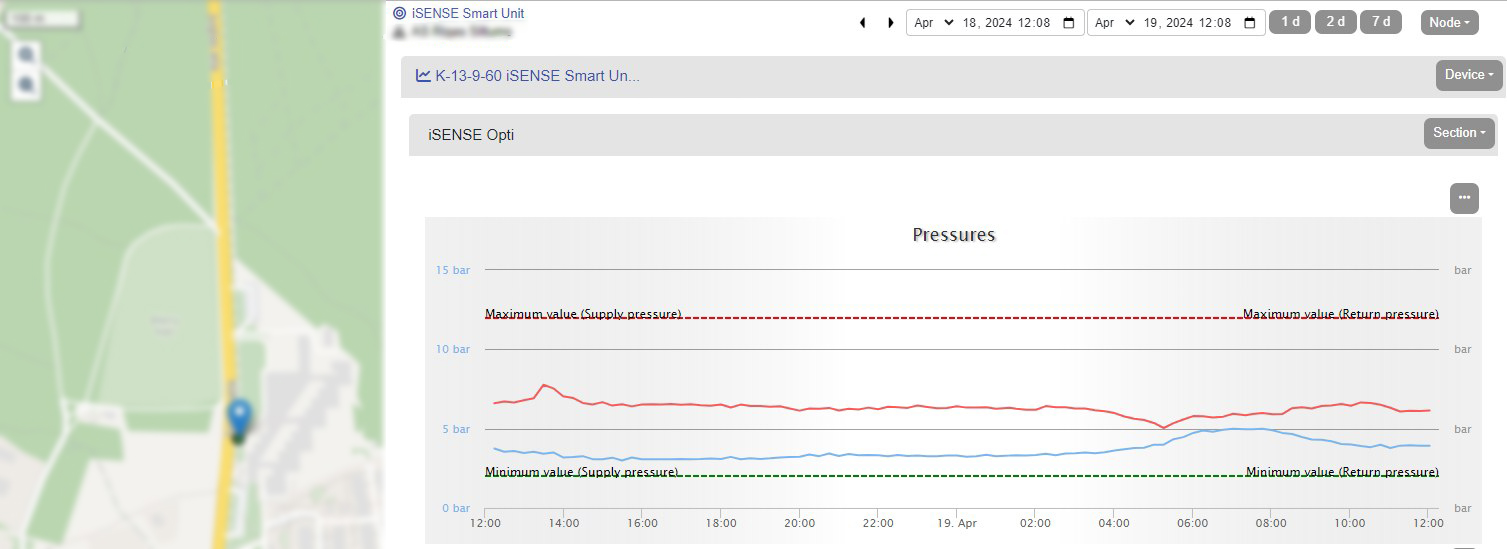Screen dimensions: 1507x549
Task: Set time range to 7 d
Action: (x=1381, y=22)
